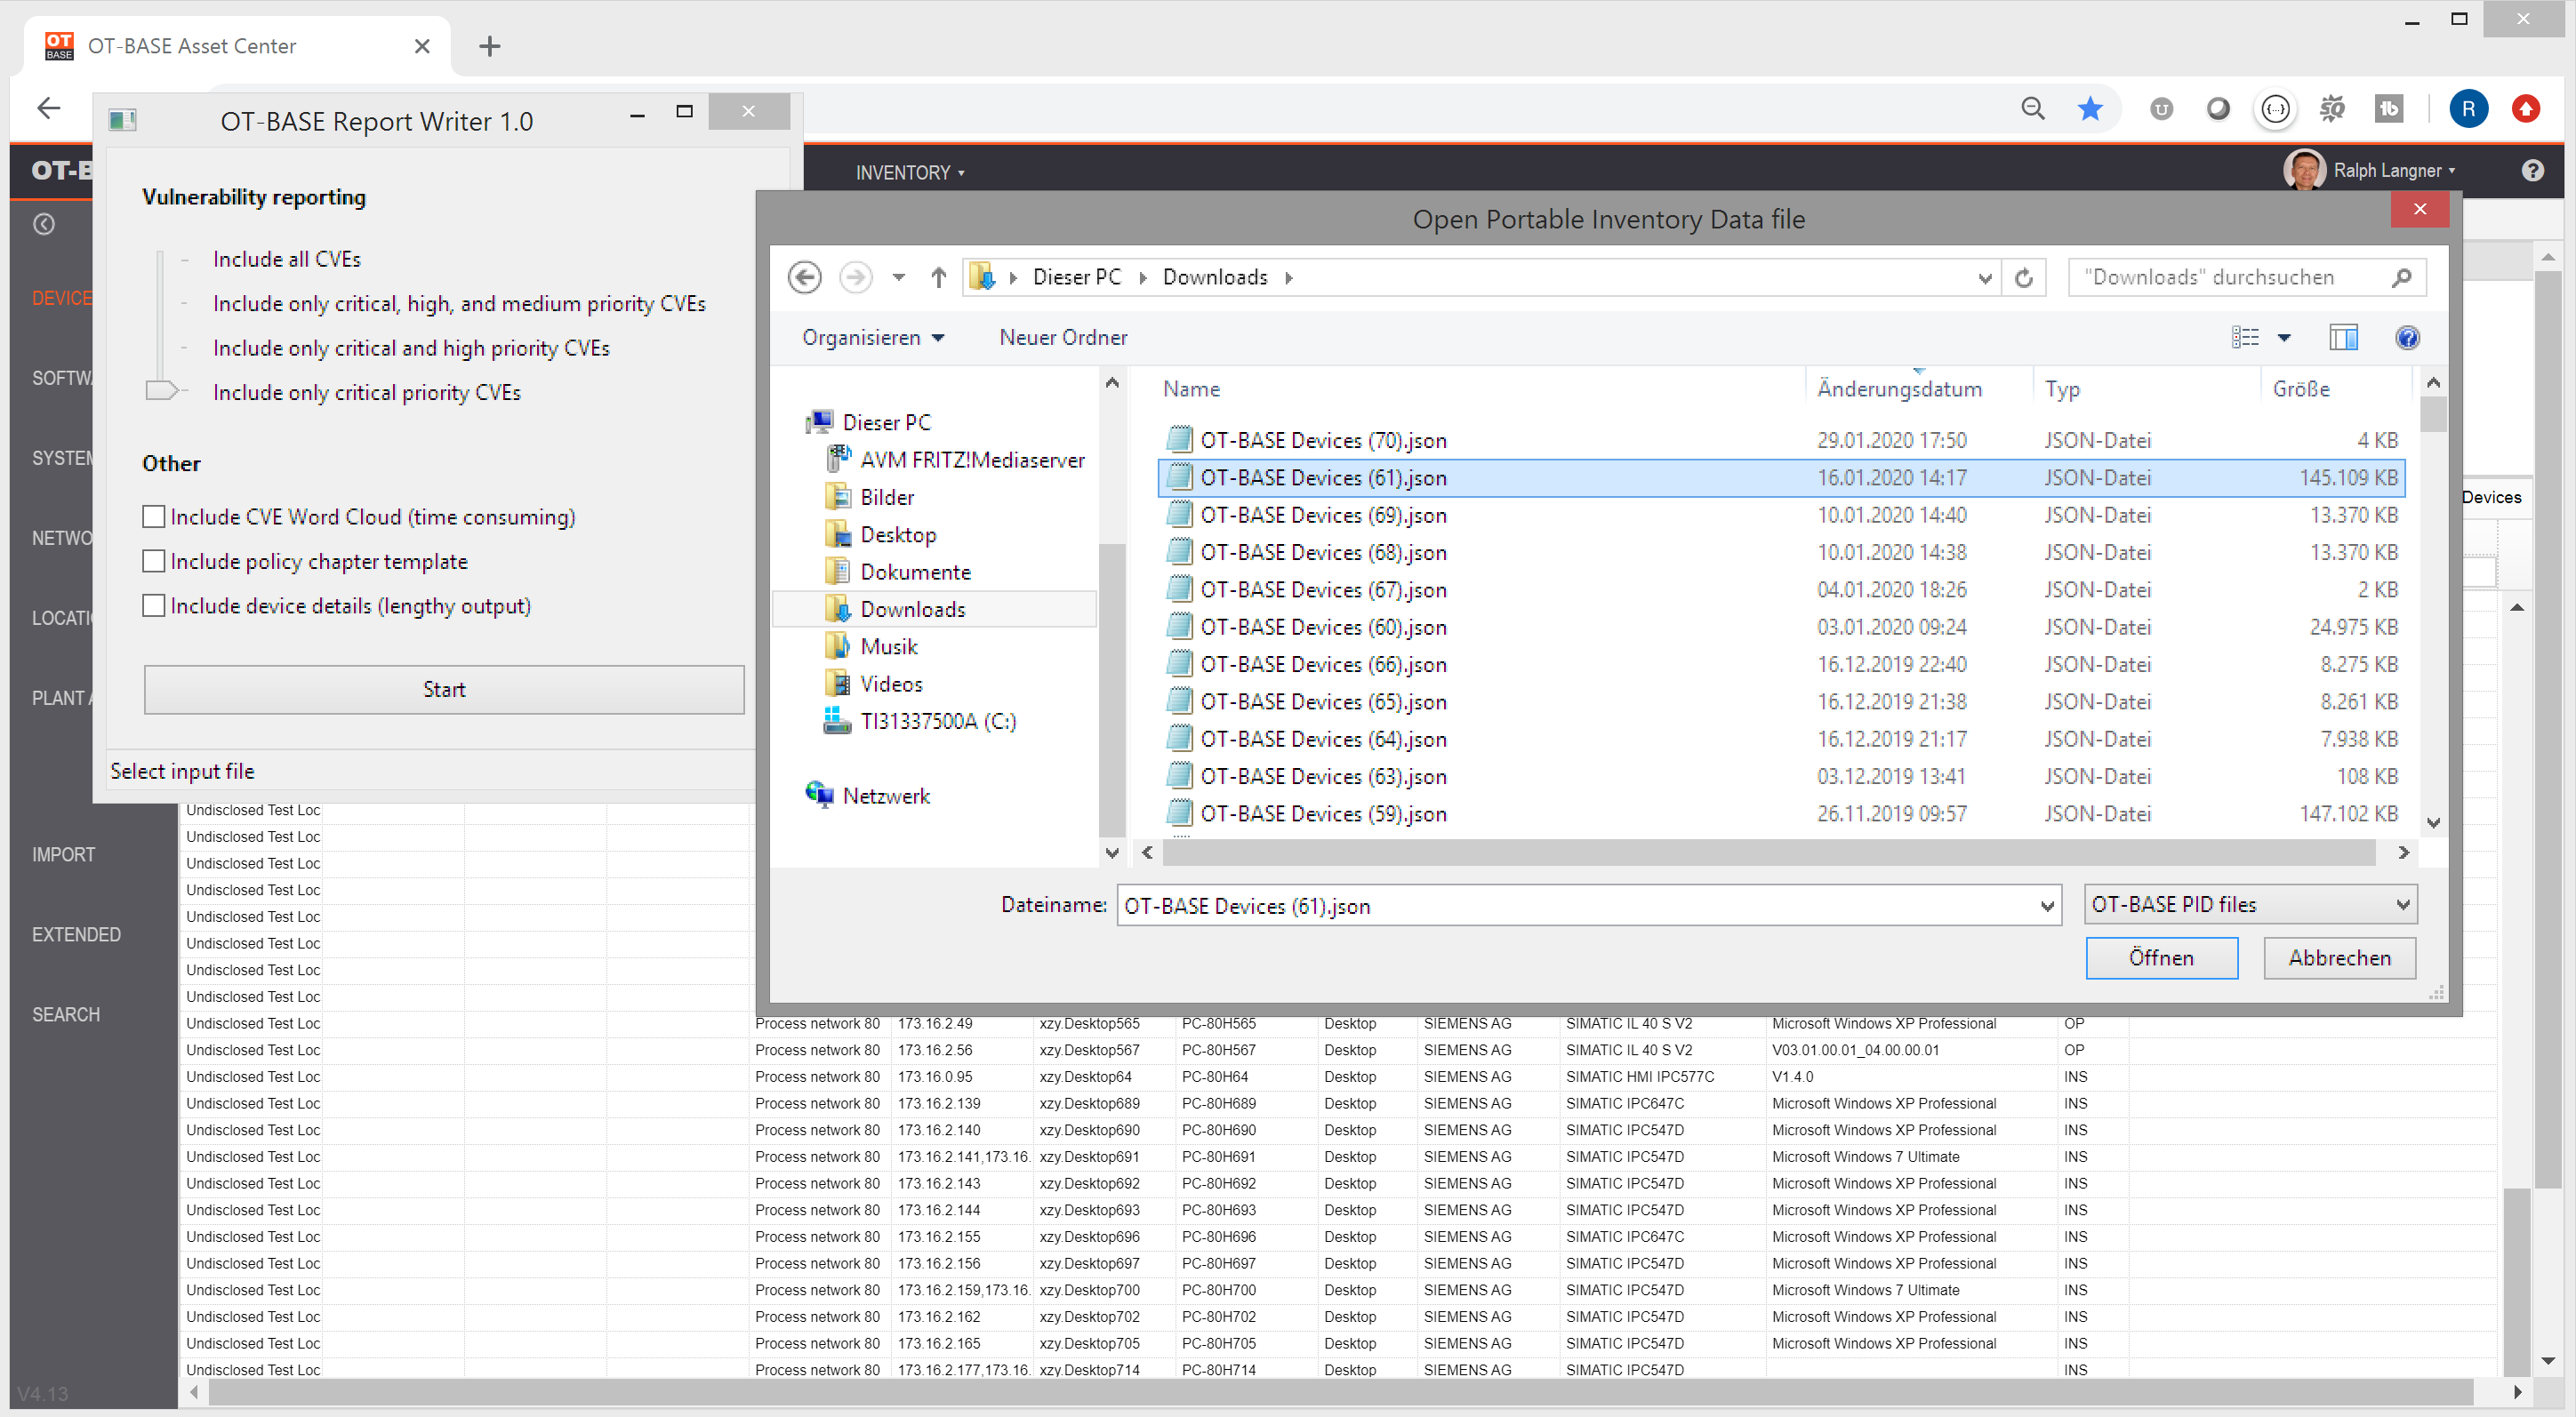Click the Downloads breadcrumb in the address bar

1214,277
